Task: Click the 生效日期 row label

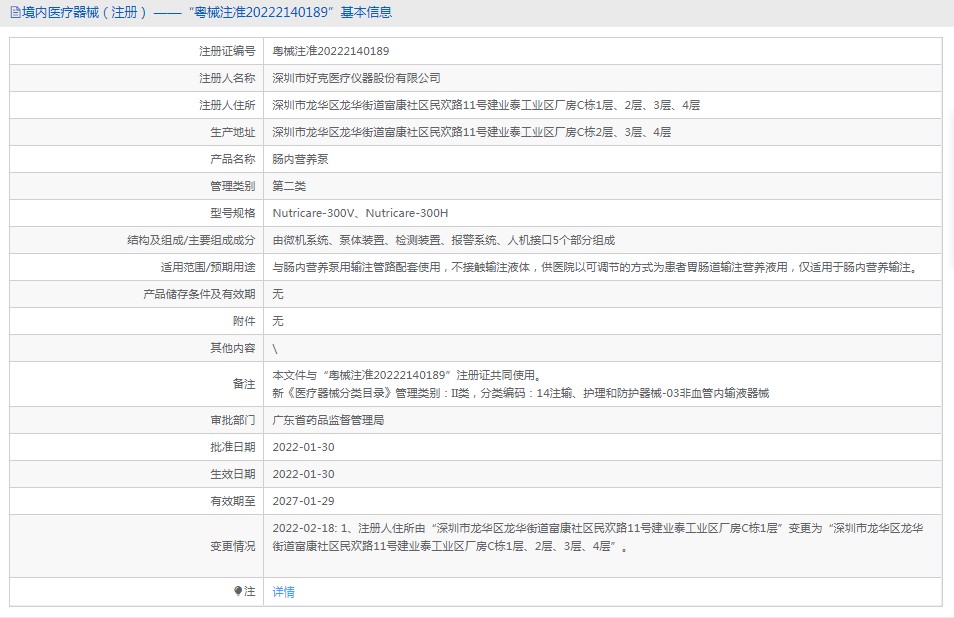Action: (232, 474)
